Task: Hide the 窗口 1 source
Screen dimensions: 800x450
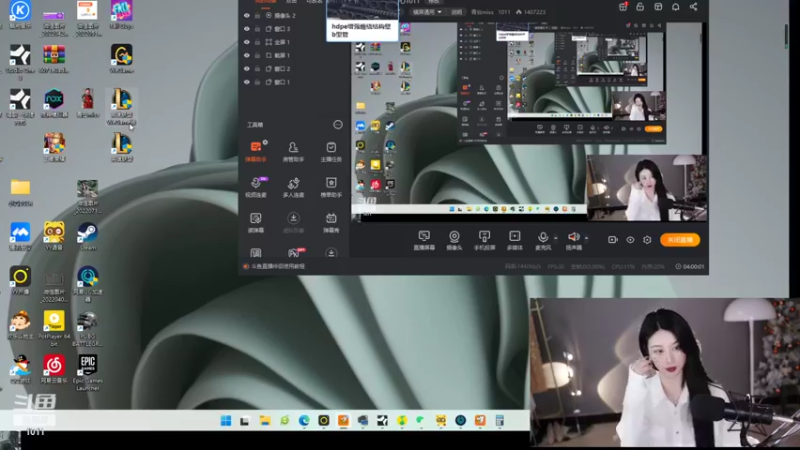Action: tap(246, 82)
